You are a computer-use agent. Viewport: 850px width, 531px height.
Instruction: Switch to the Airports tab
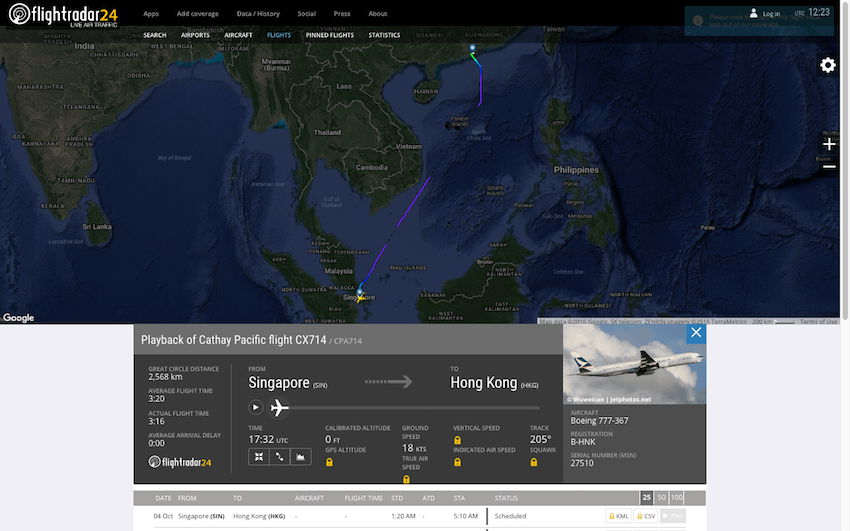pos(195,35)
